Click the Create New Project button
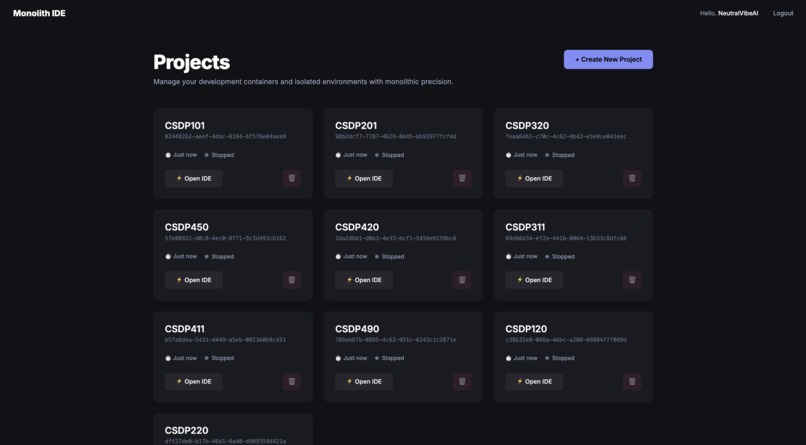This screenshot has width=806, height=445. pos(608,60)
